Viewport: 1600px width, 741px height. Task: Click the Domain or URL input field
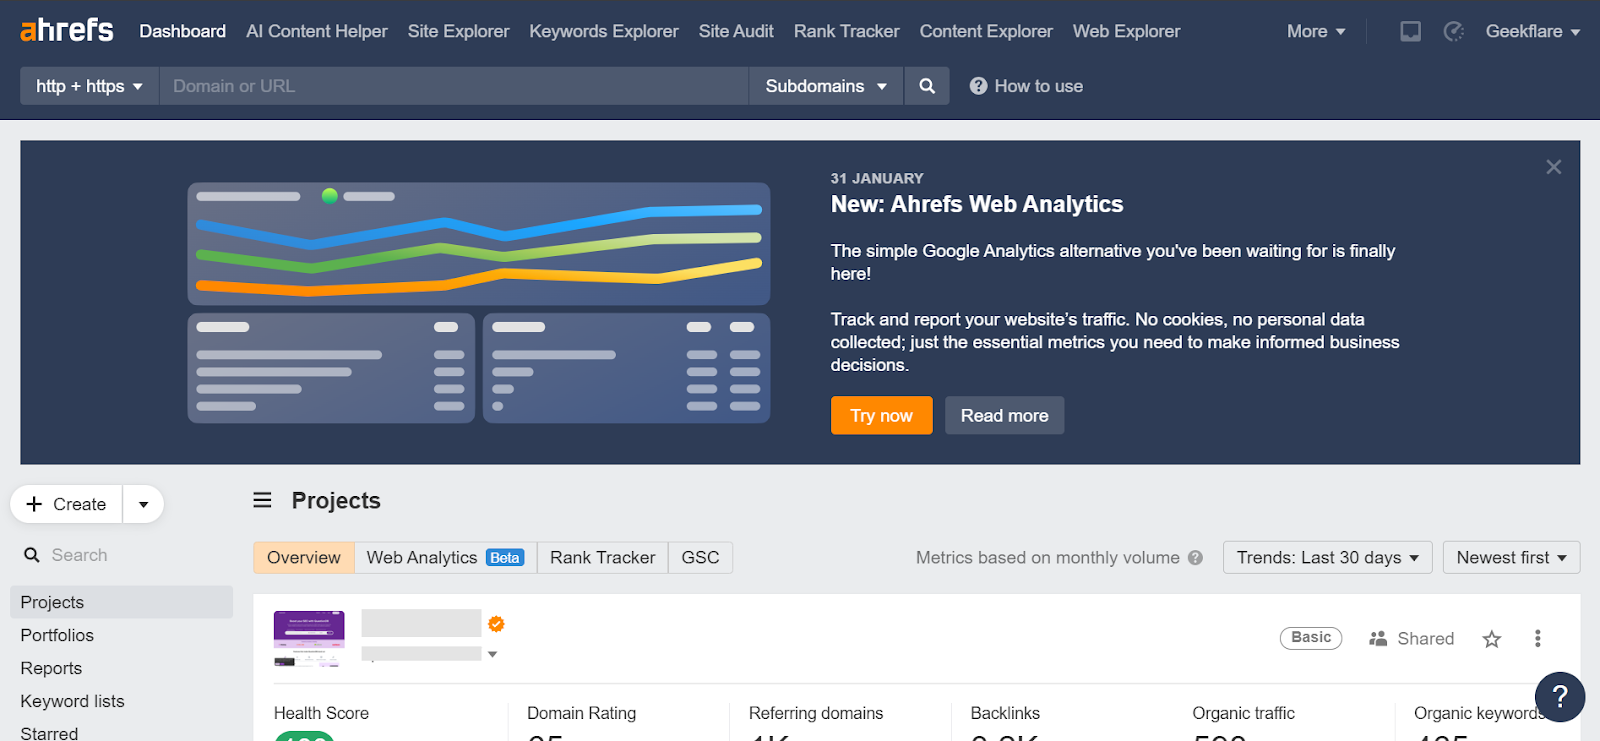point(454,86)
